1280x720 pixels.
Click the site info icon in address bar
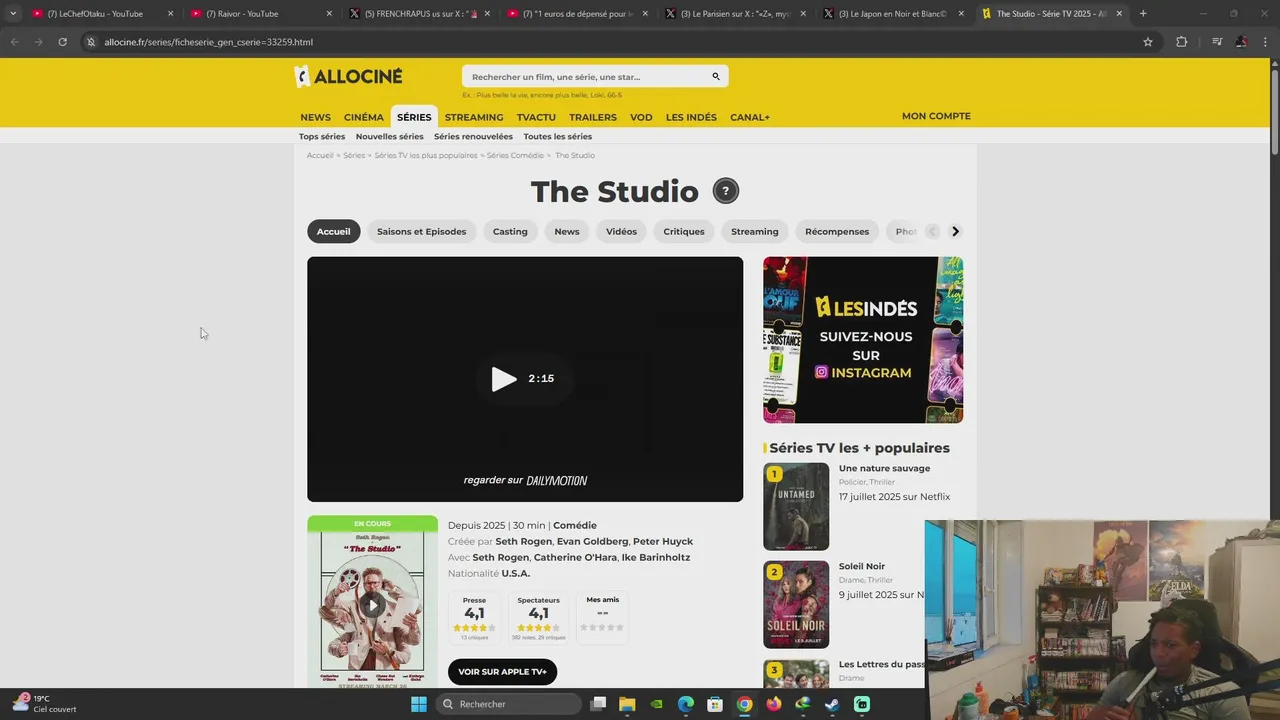[x=91, y=42]
